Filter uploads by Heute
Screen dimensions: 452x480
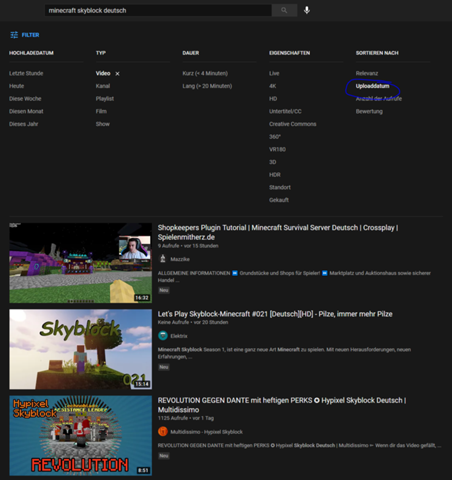(16, 86)
